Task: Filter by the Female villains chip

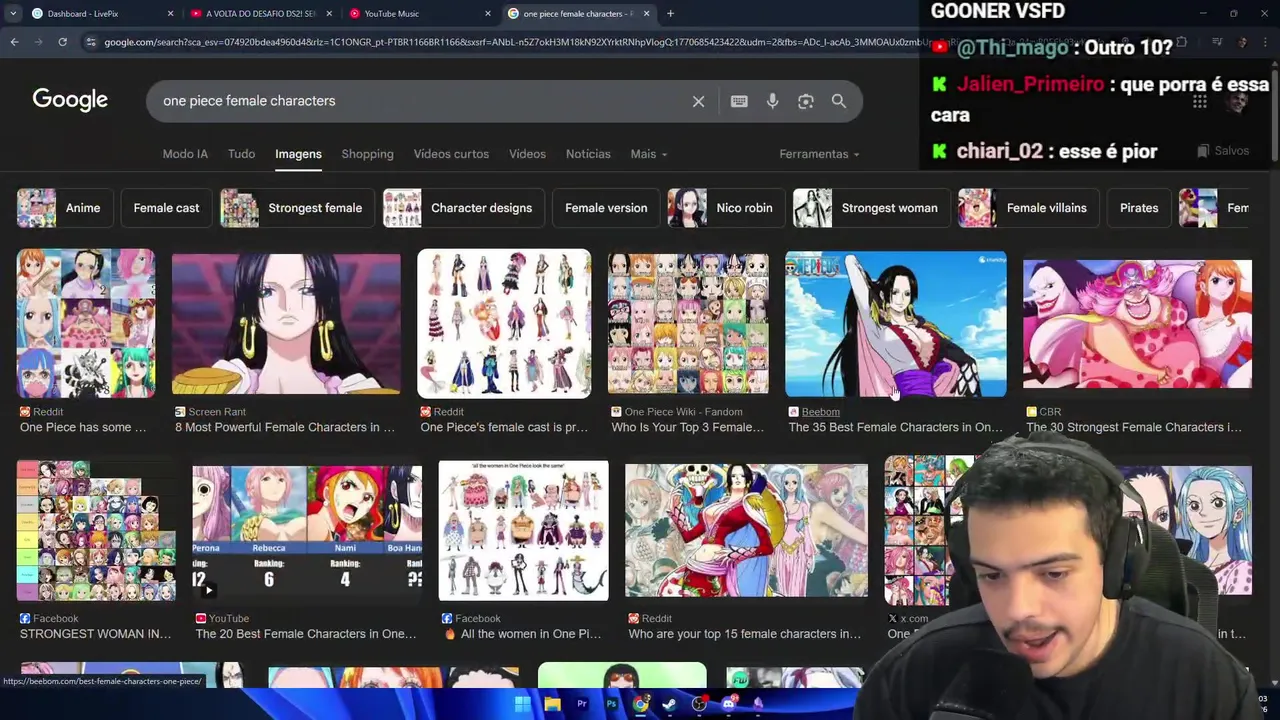Action: (1028, 208)
